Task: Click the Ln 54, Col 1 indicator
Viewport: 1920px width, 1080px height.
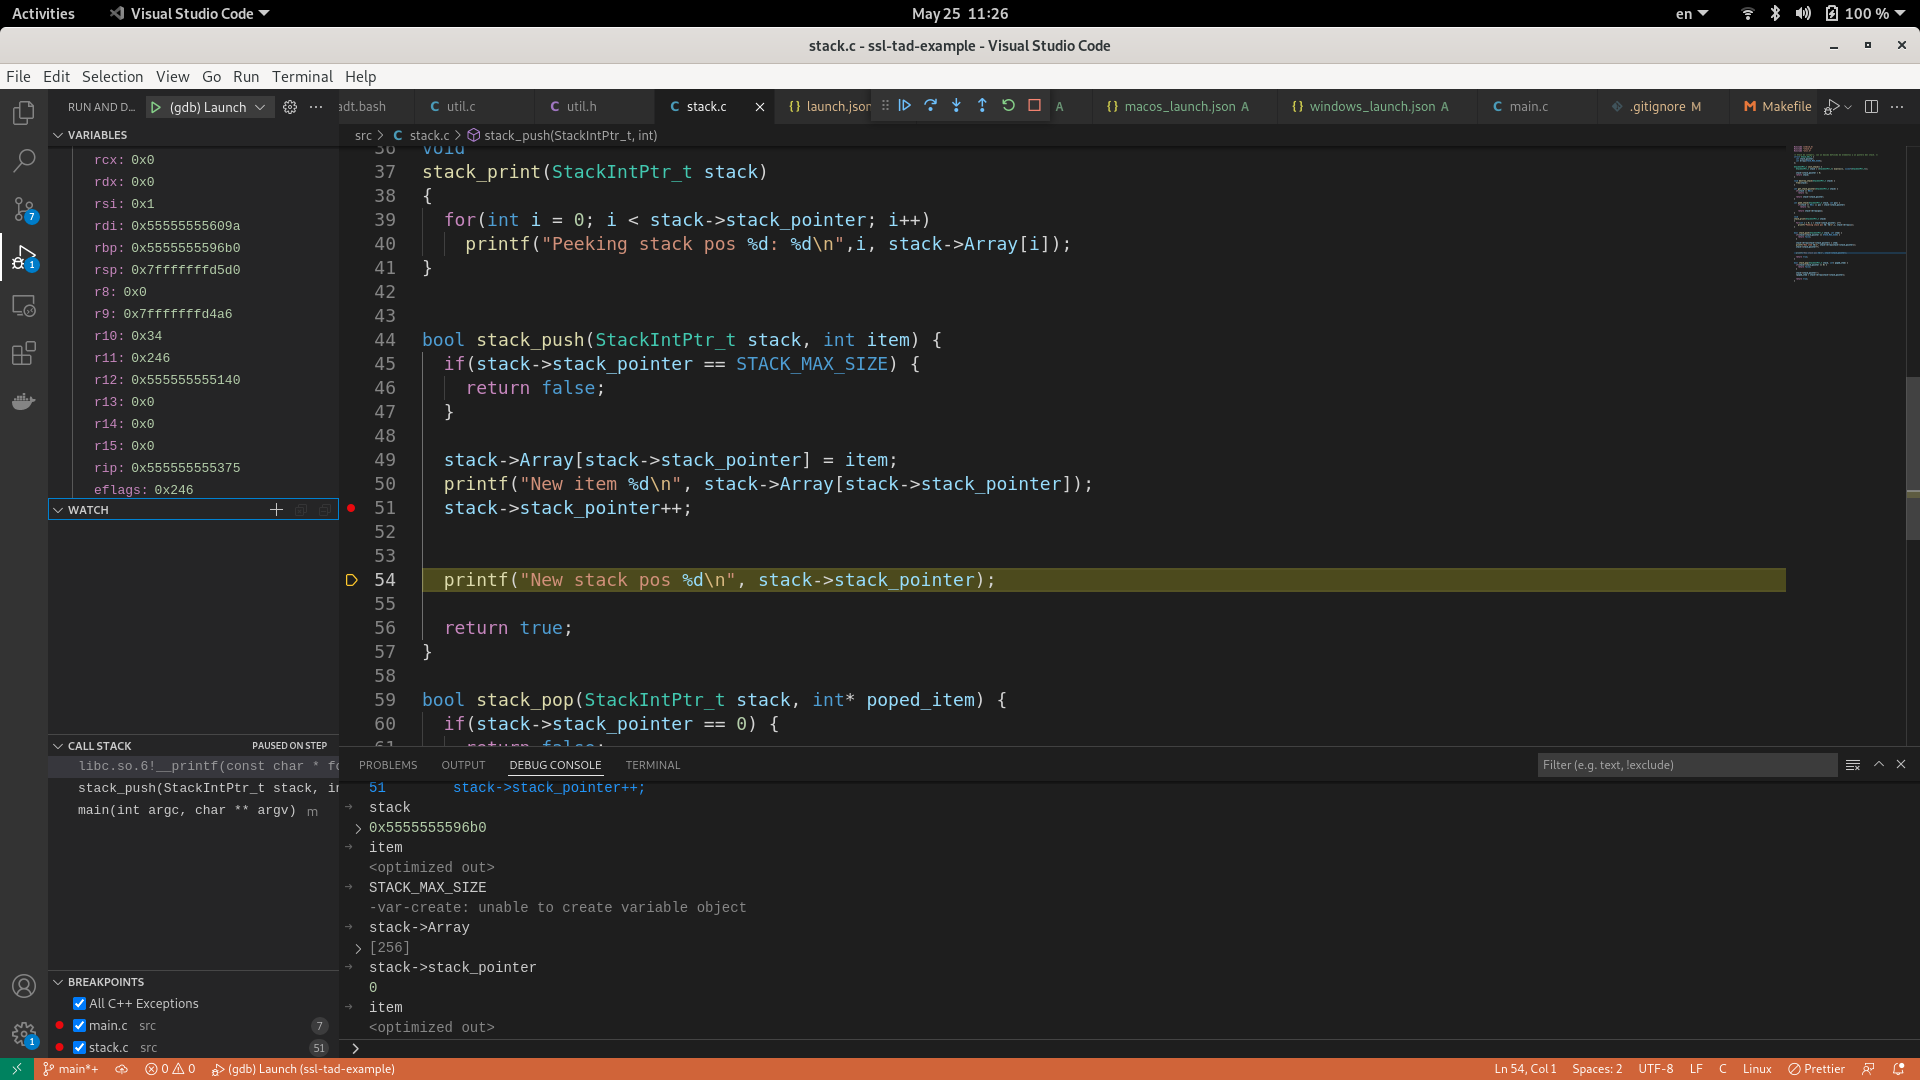Action: click(x=1525, y=1069)
